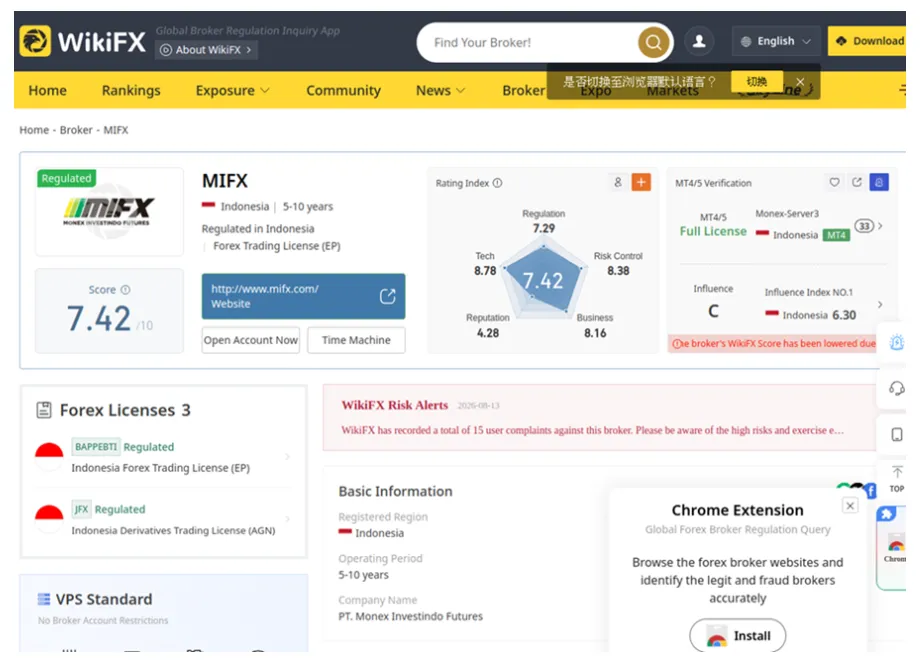920x665 pixels.
Task: Open the Broker nav tab
Action: click(x=523, y=90)
